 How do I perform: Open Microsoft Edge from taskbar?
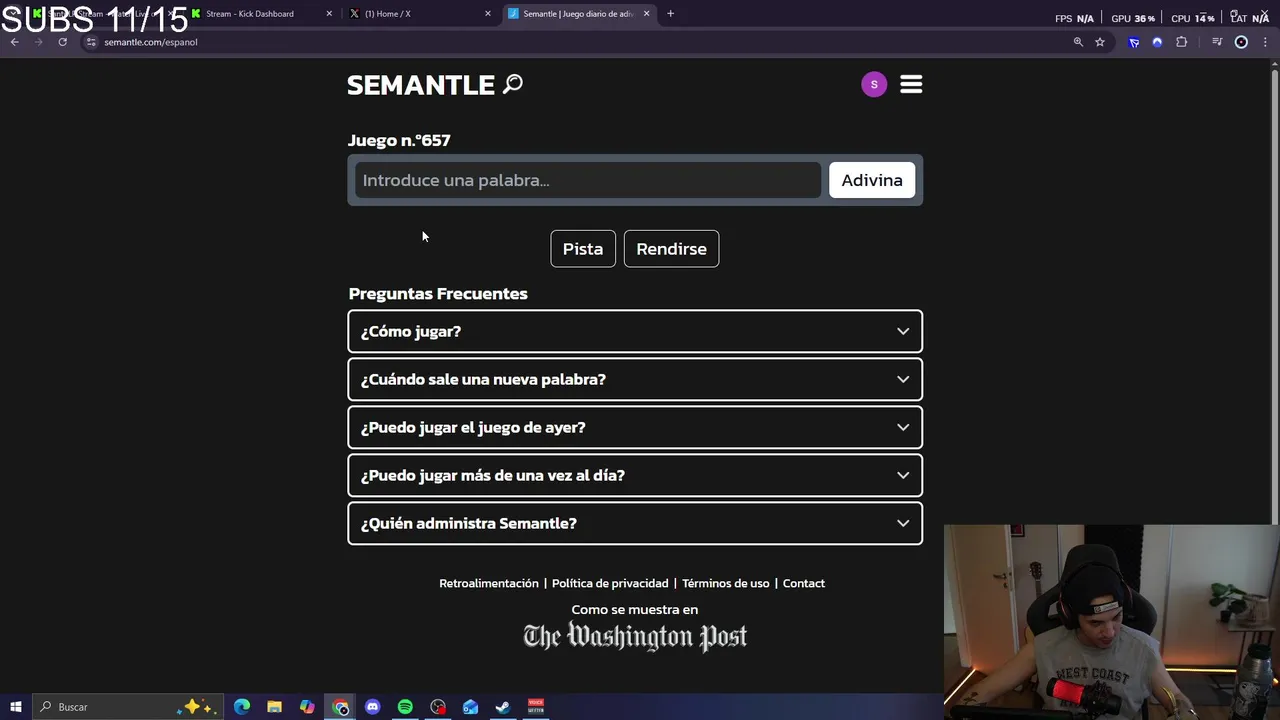(242, 707)
